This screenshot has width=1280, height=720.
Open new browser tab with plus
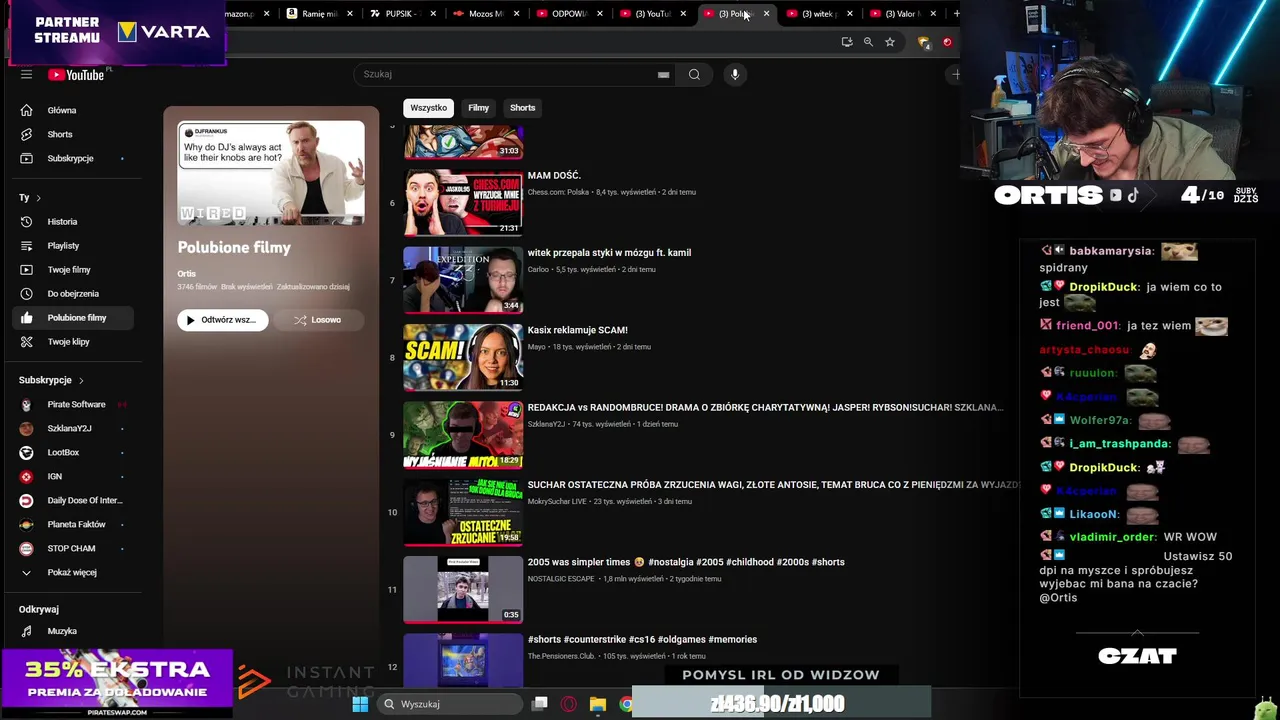pyautogui.click(x=956, y=13)
